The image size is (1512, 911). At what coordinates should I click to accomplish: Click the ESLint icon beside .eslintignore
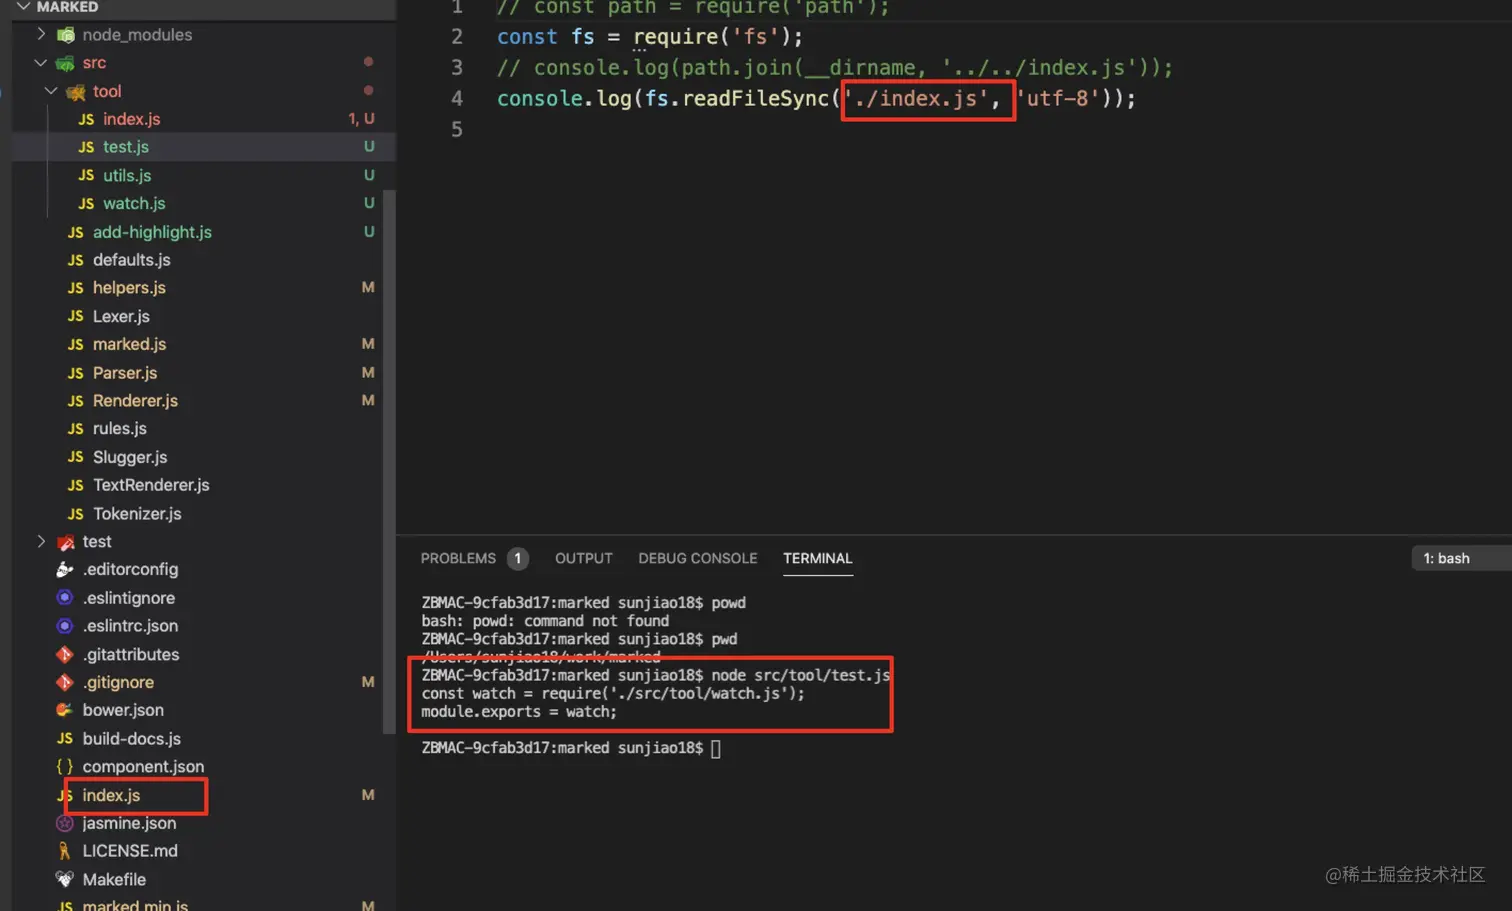point(65,598)
